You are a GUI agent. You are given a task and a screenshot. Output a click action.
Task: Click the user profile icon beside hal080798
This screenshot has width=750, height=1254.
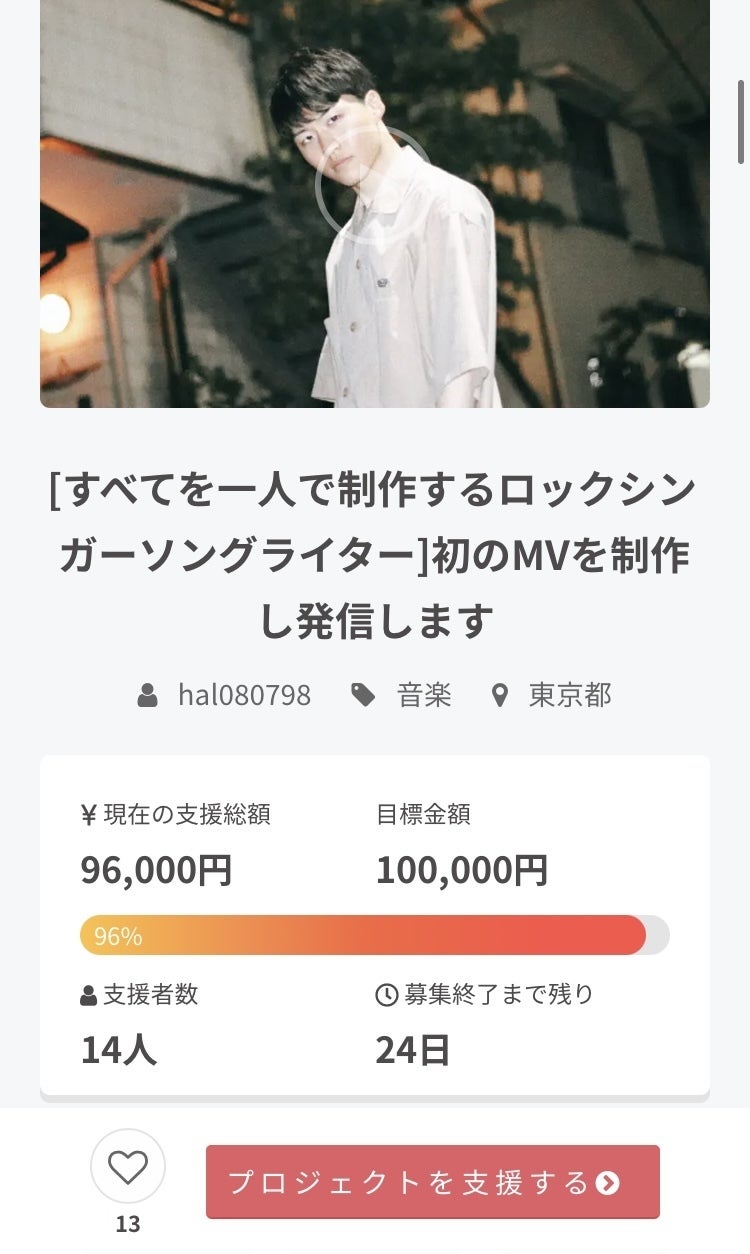pos(148,695)
